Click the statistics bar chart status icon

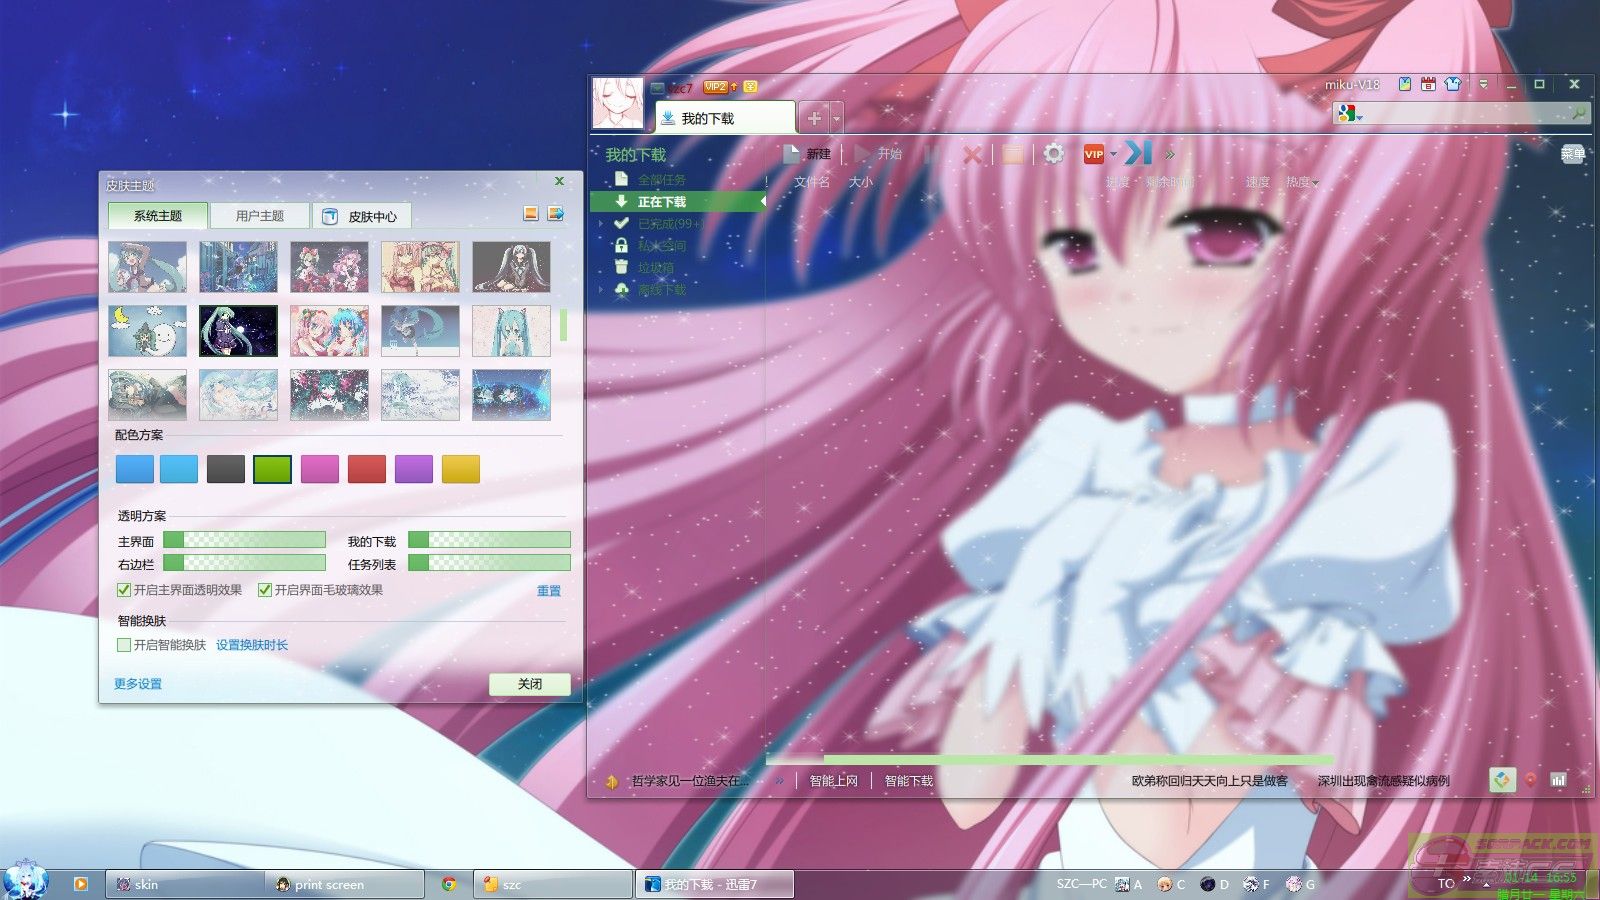click(1558, 780)
